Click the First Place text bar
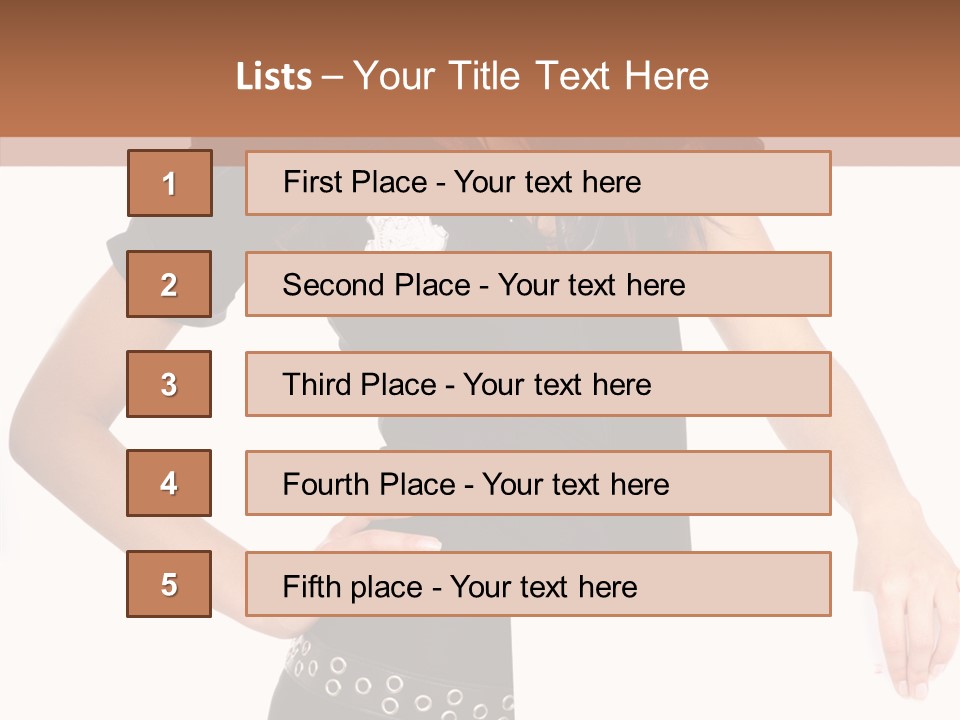 (x=538, y=183)
